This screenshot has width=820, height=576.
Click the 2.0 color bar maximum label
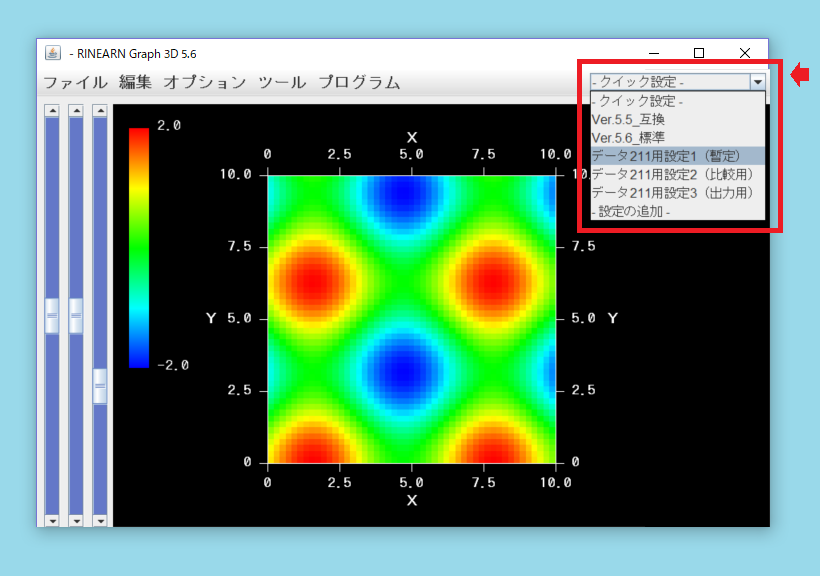click(169, 125)
